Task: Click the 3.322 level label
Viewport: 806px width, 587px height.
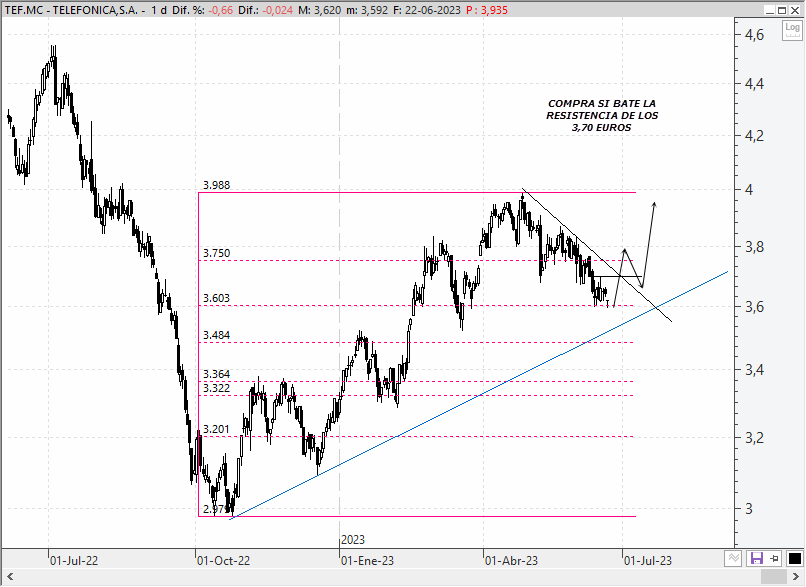Action: [x=216, y=388]
